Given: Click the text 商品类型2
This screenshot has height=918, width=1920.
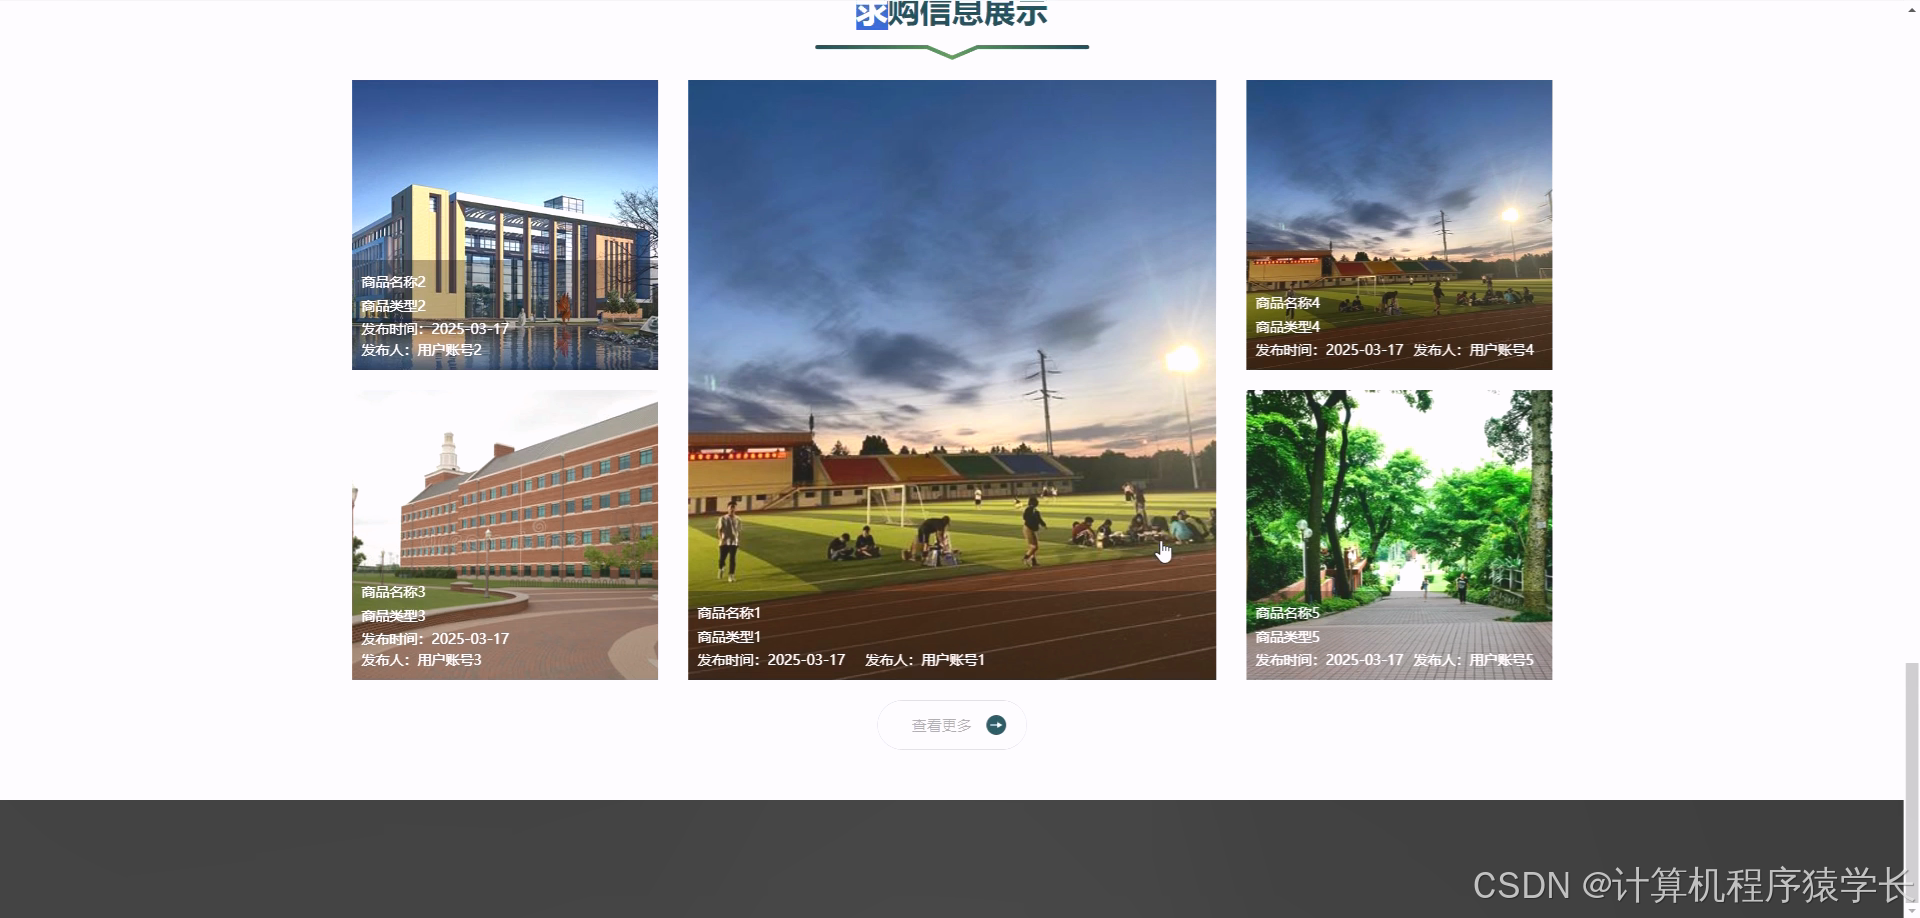Looking at the screenshot, I should point(393,306).
